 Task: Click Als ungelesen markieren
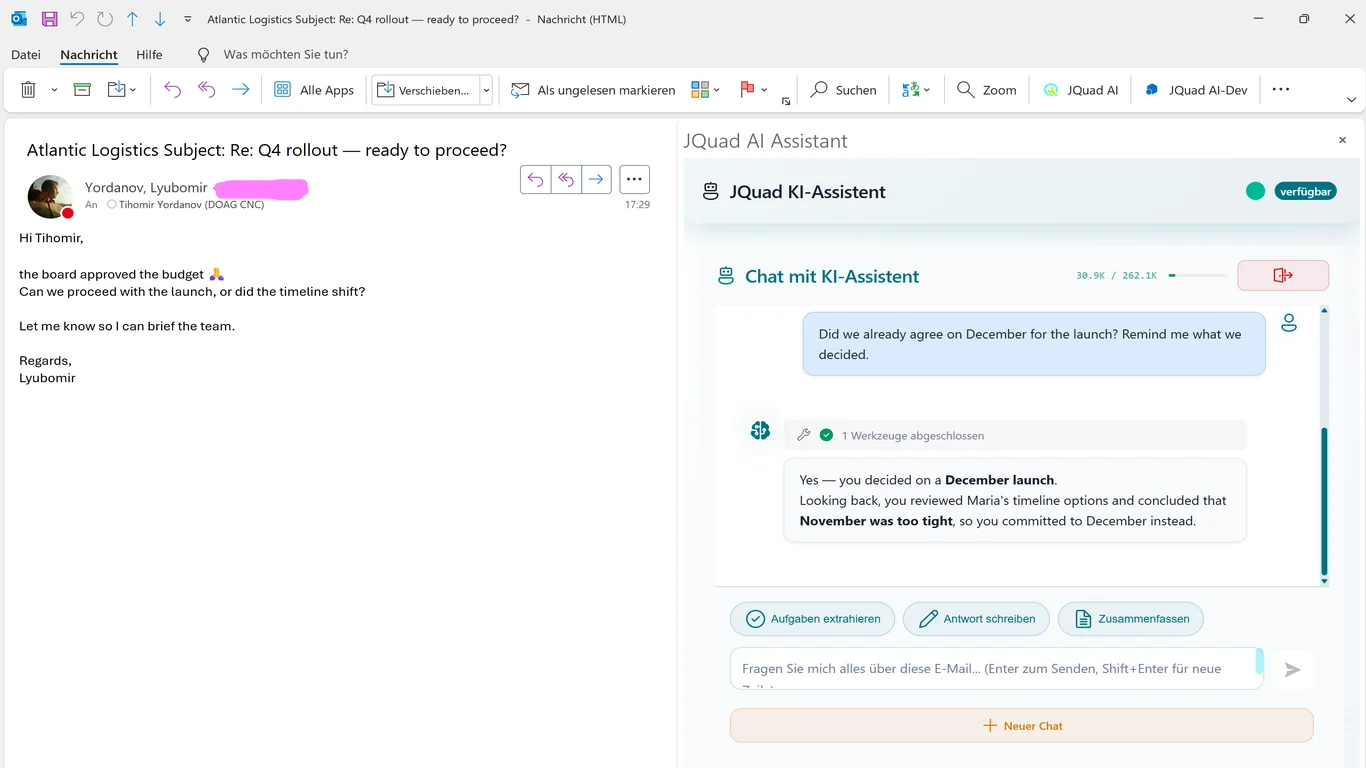coord(593,90)
